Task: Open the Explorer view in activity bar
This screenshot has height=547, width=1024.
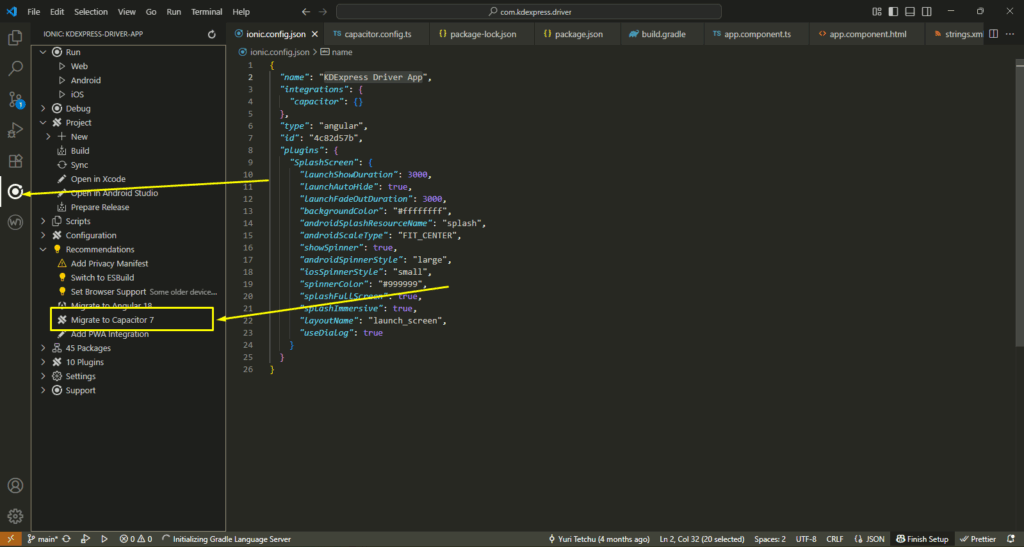Action: pyautogui.click(x=15, y=38)
